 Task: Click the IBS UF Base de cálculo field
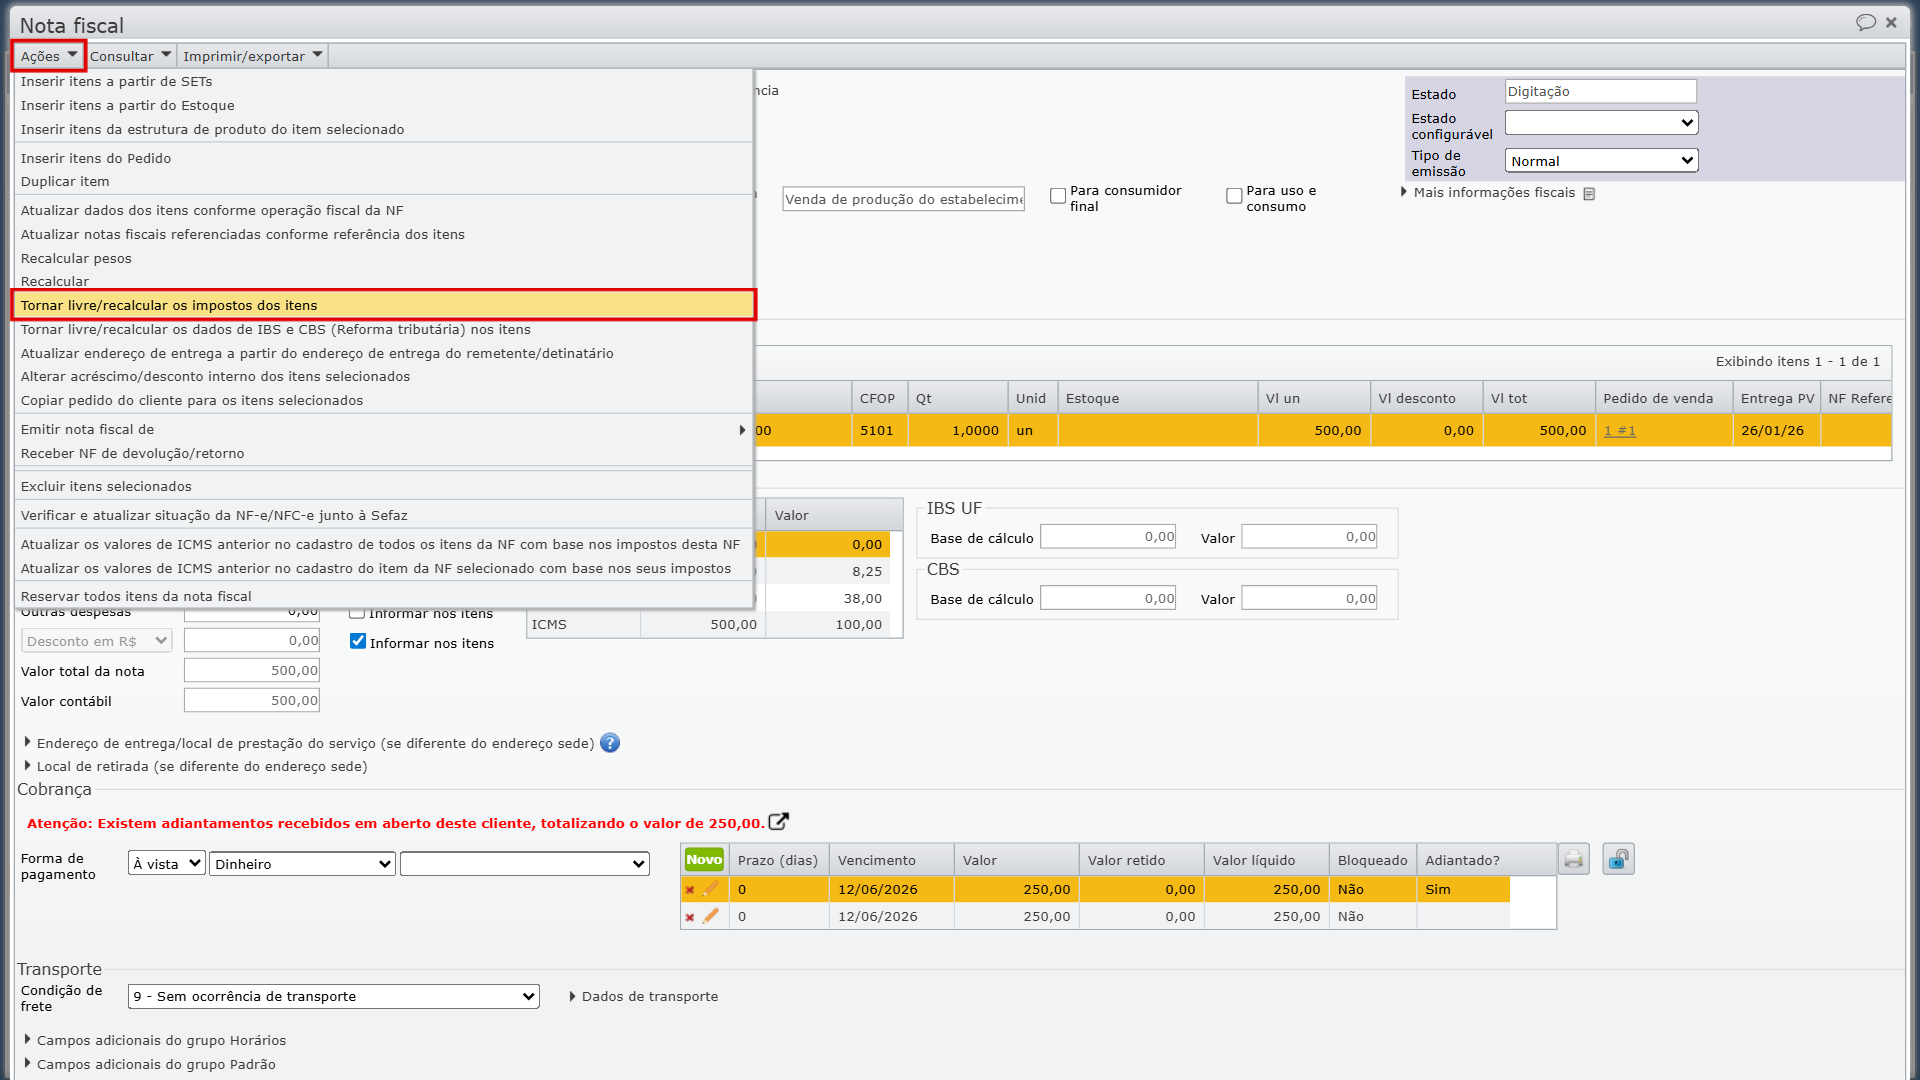1108,537
